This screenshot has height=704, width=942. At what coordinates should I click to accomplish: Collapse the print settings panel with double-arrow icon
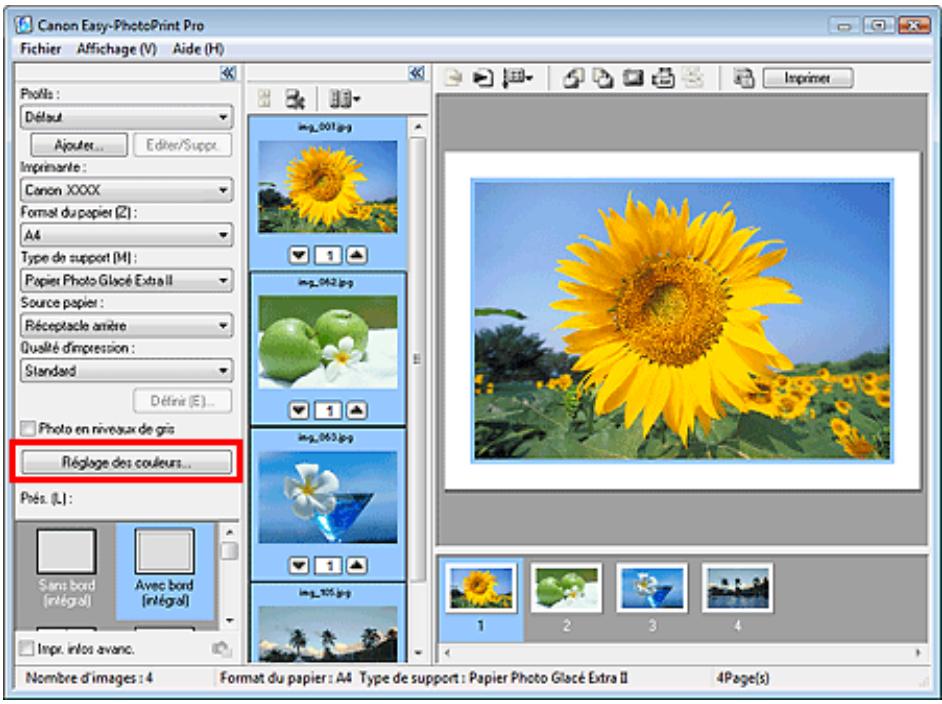[228, 73]
